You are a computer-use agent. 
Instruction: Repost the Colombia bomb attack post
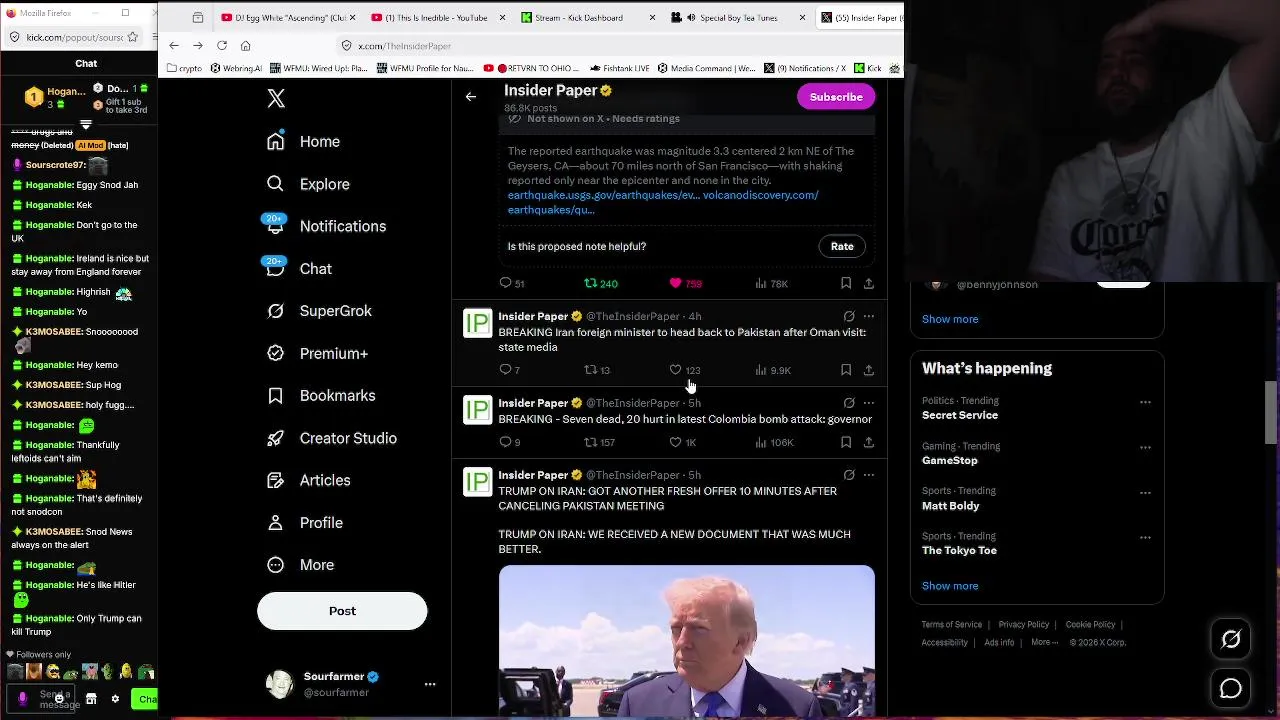click(x=600, y=442)
